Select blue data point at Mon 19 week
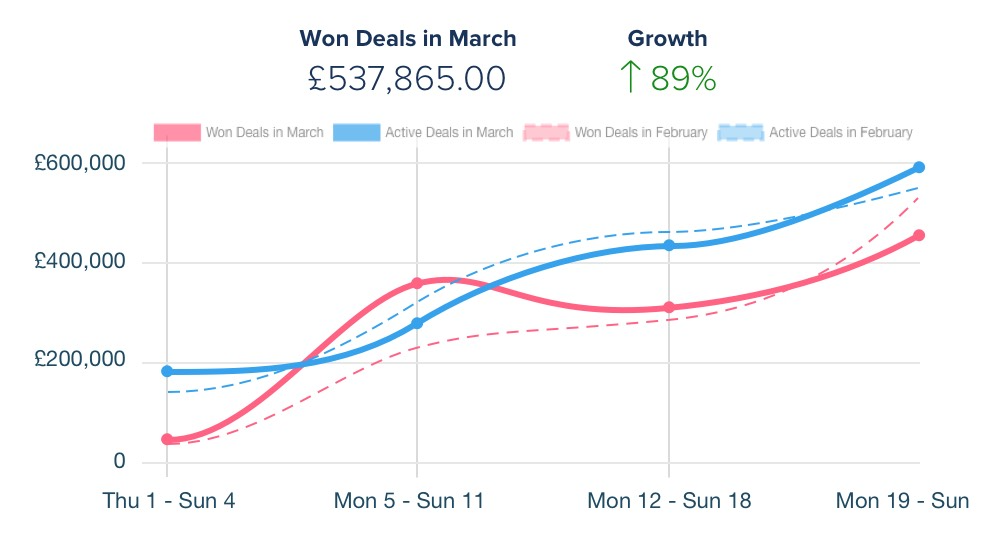This screenshot has width=1000, height=540. [919, 167]
